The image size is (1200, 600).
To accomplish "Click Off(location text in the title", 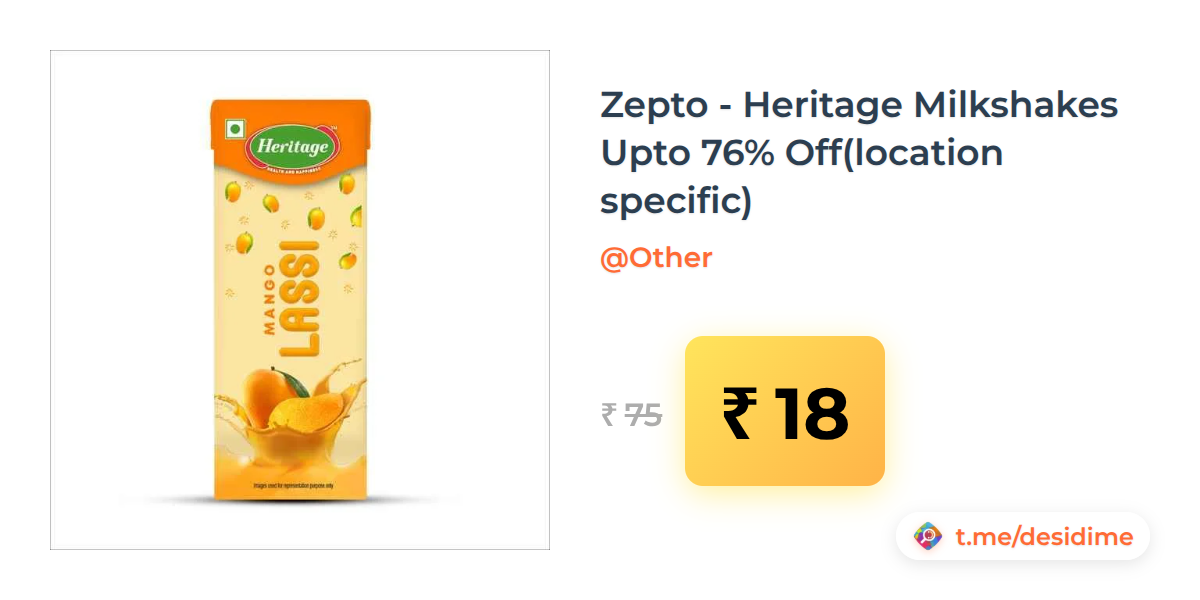I will click(894, 153).
